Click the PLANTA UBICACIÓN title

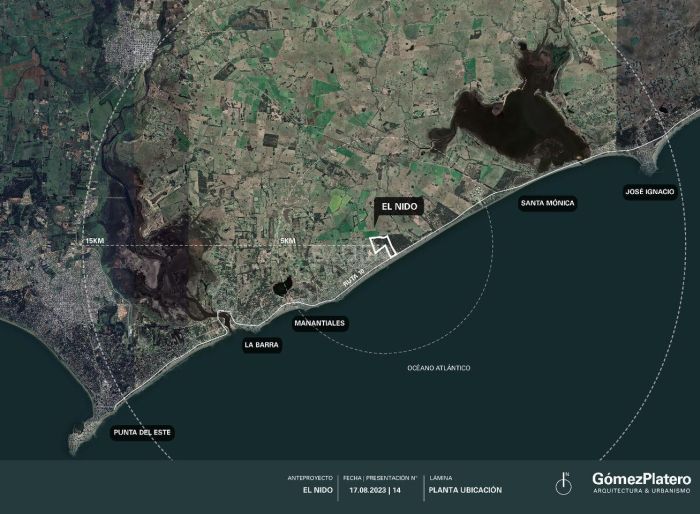[x=465, y=490]
